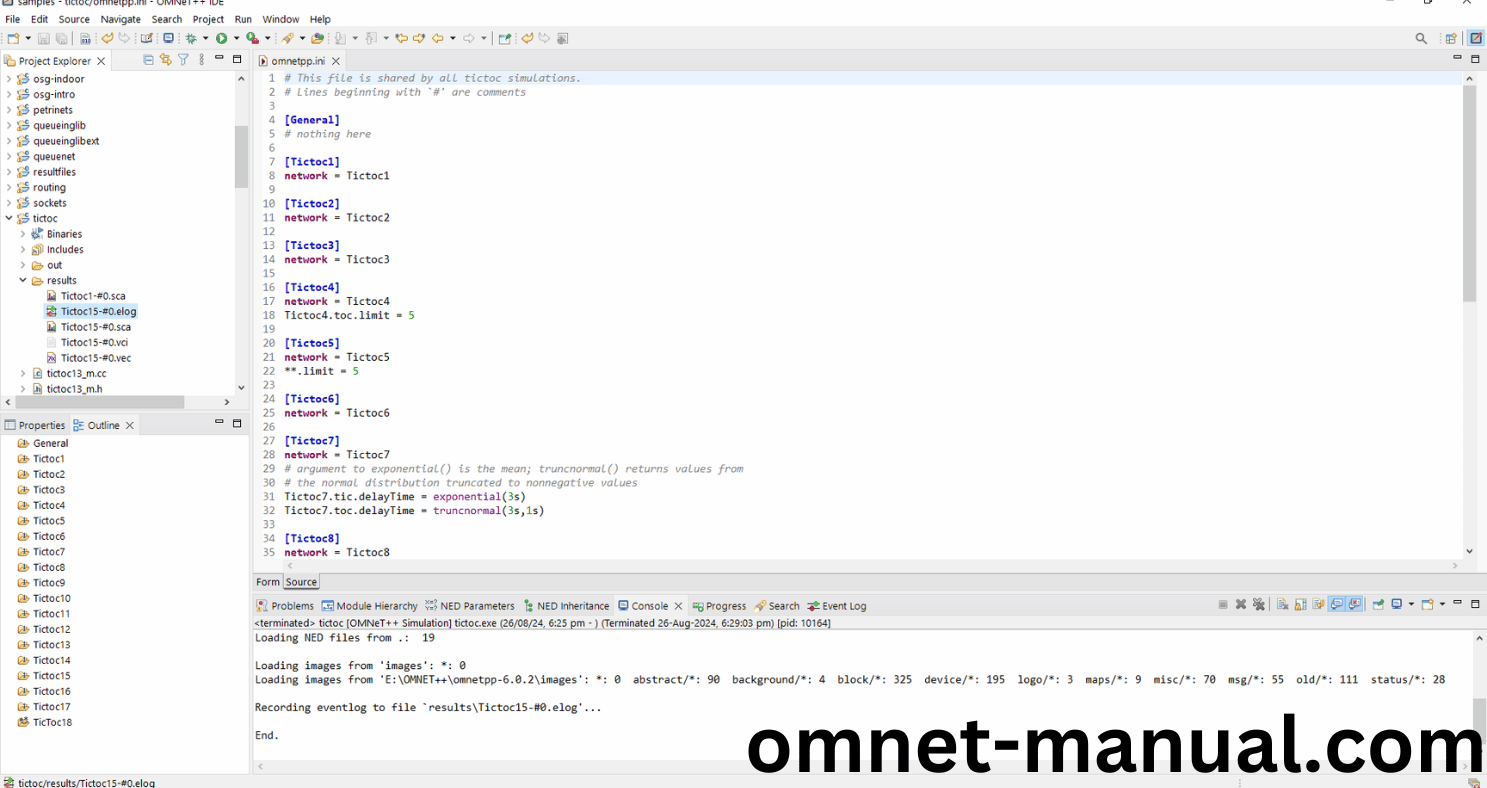Click the green Run button in toolbar
The height and width of the screenshot is (788, 1487).
[222, 38]
